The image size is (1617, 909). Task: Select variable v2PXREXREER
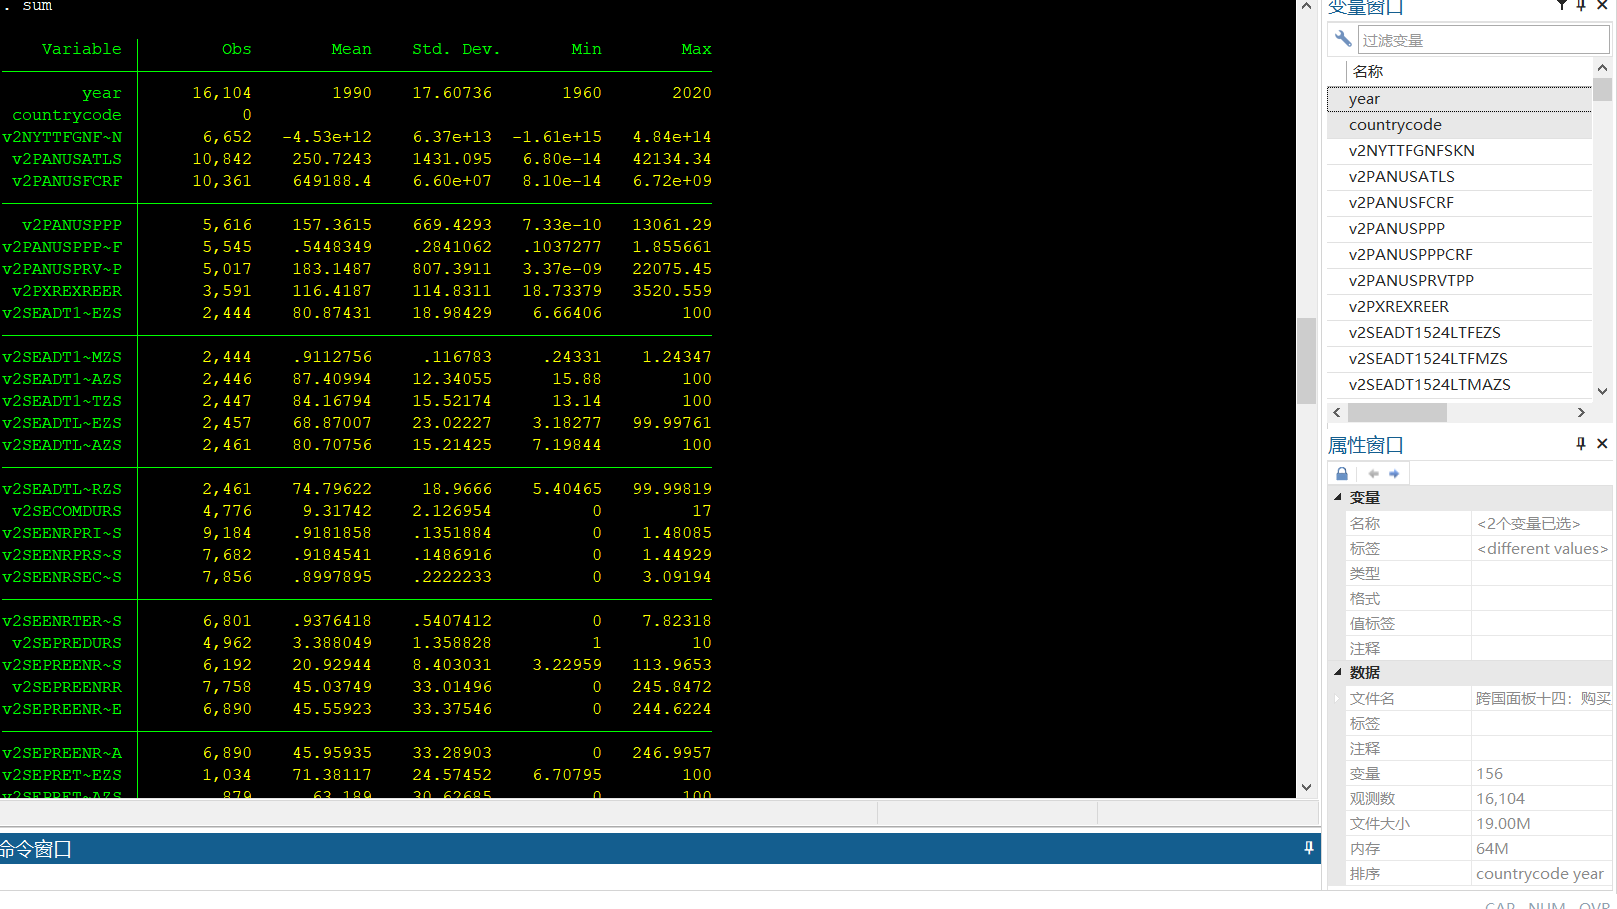point(1459,306)
